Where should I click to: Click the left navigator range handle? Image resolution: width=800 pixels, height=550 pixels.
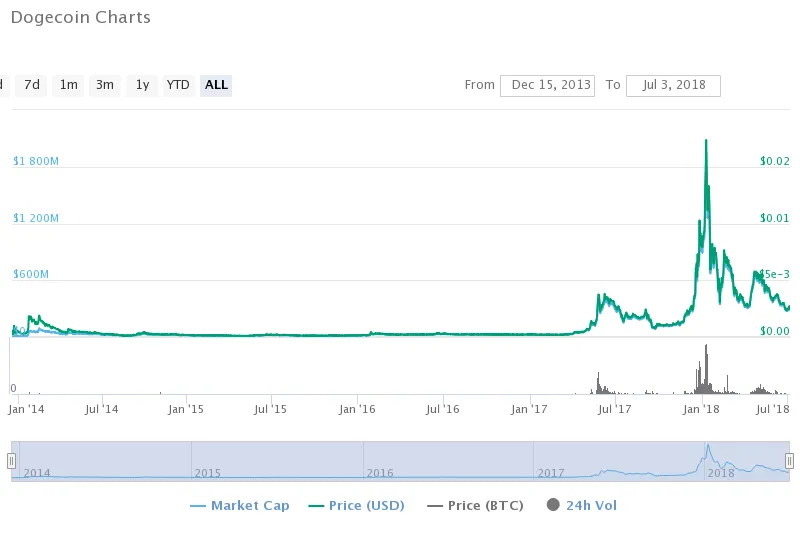point(11,461)
